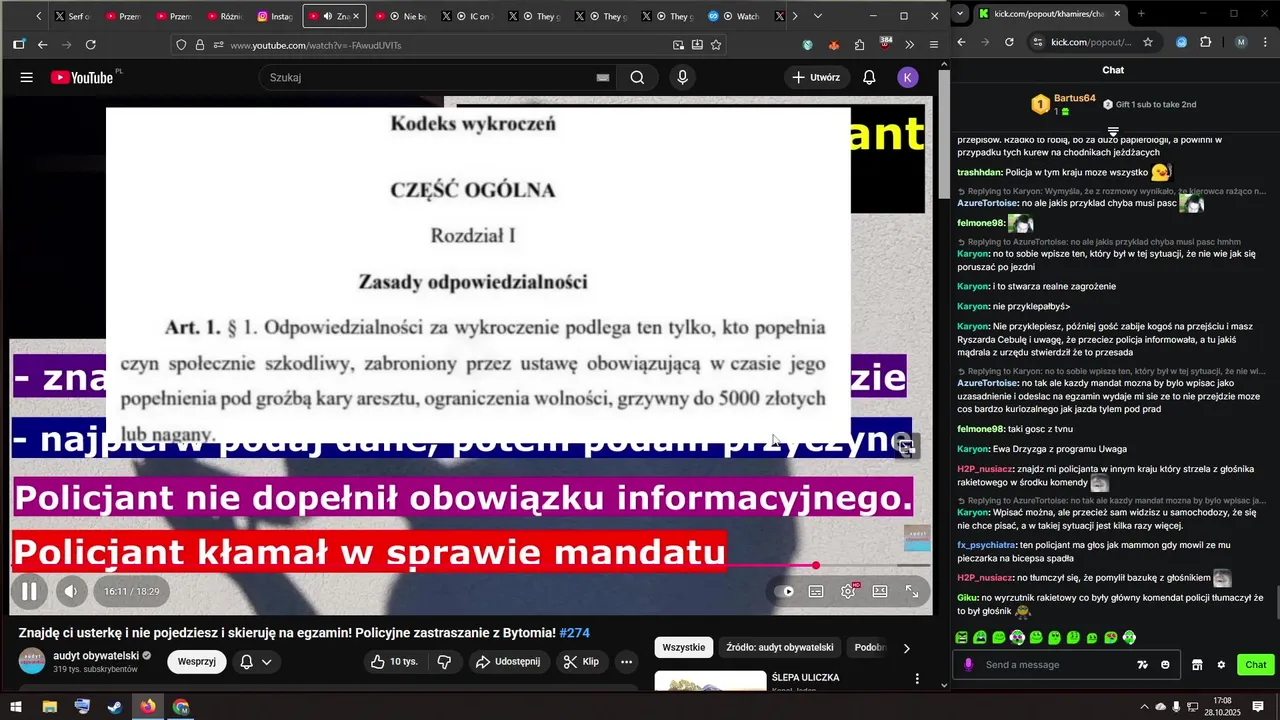Viewport: 1280px width, 720px height.
Task: Close the active Firefox tab
Action: (x=359, y=16)
